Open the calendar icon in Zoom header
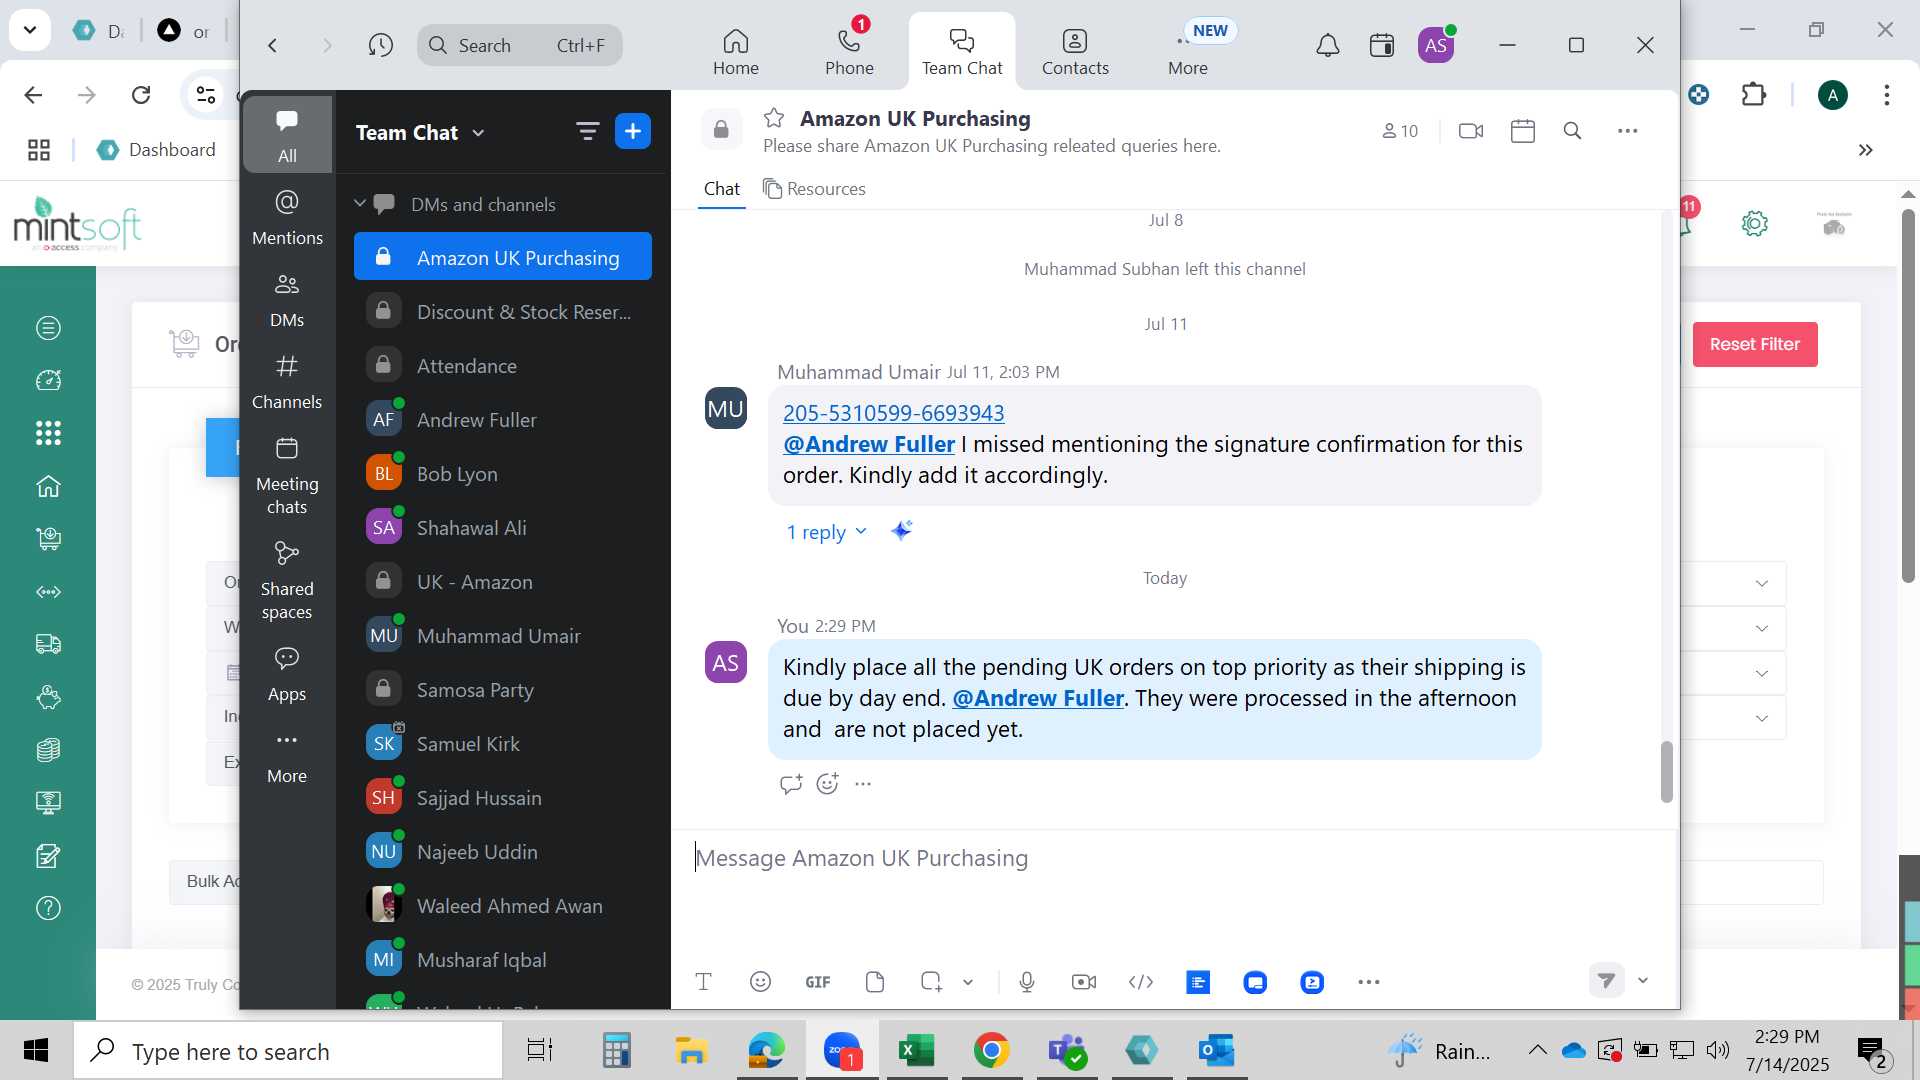The image size is (1920, 1080). 1382,45
